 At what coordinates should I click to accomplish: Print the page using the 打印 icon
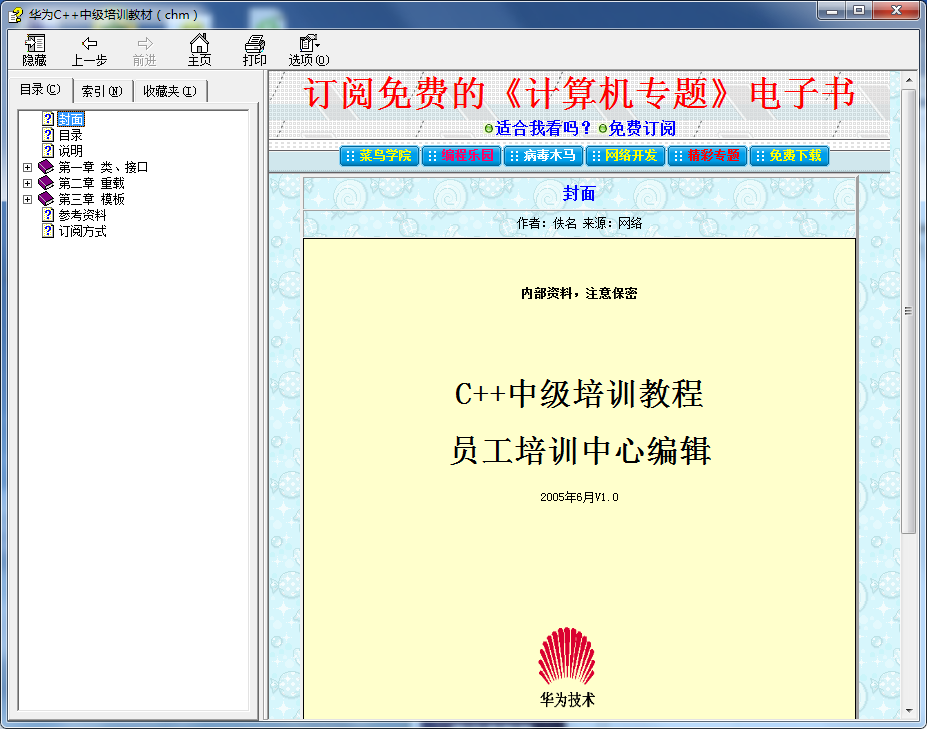pyautogui.click(x=255, y=44)
